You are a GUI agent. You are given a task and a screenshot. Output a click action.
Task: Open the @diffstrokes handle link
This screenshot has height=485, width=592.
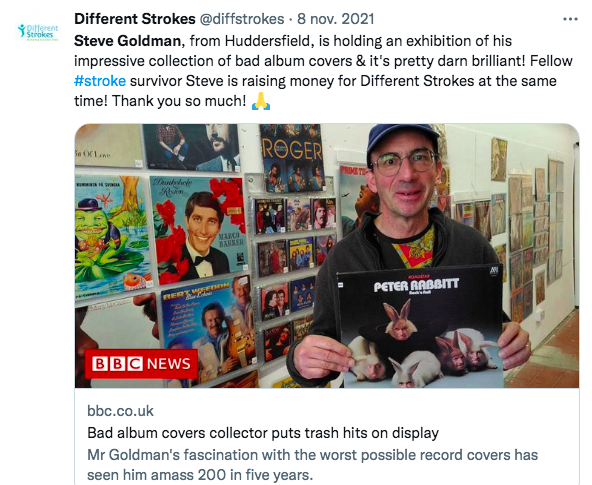[242, 19]
